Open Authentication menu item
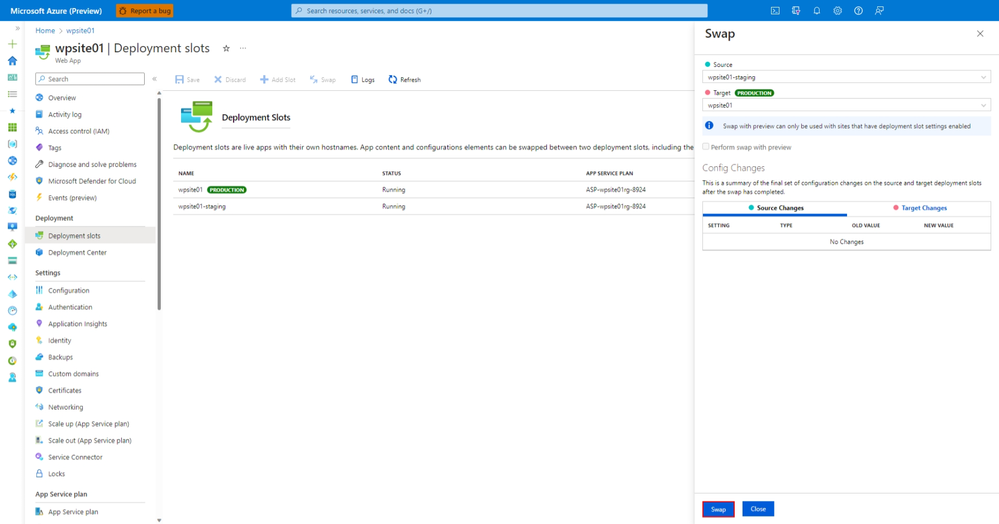The image size is (999, 524). [70, 307]
